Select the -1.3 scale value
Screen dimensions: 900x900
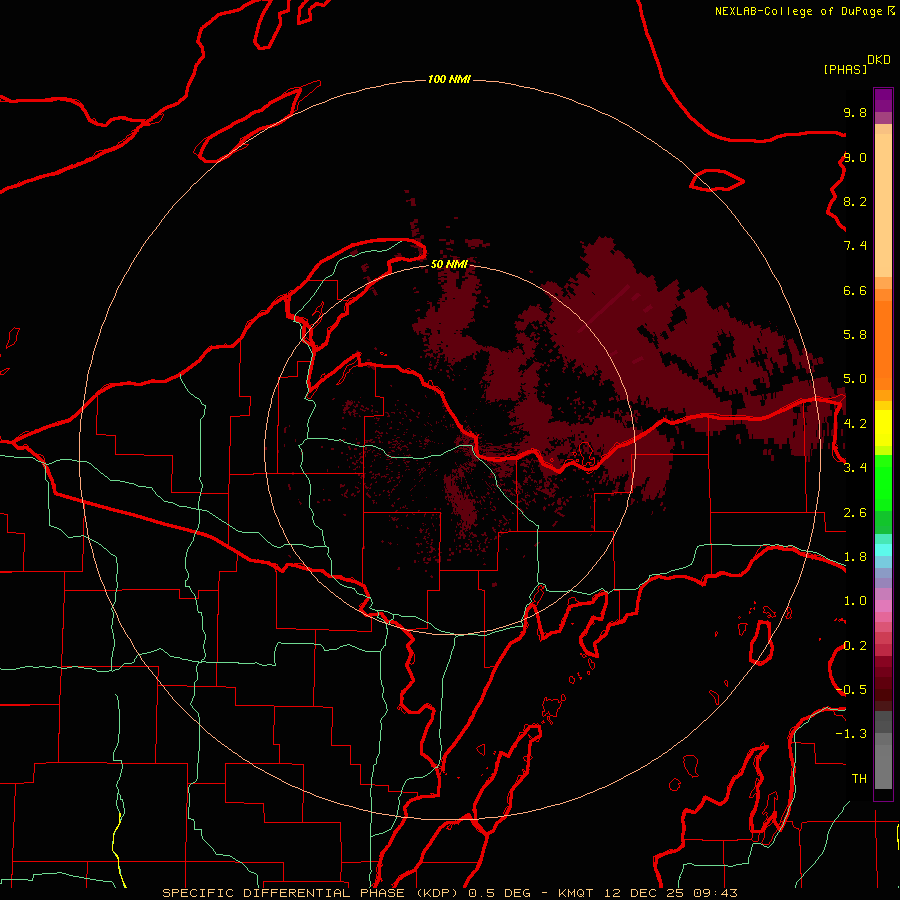pyautogui.click(x=852, y=734)
